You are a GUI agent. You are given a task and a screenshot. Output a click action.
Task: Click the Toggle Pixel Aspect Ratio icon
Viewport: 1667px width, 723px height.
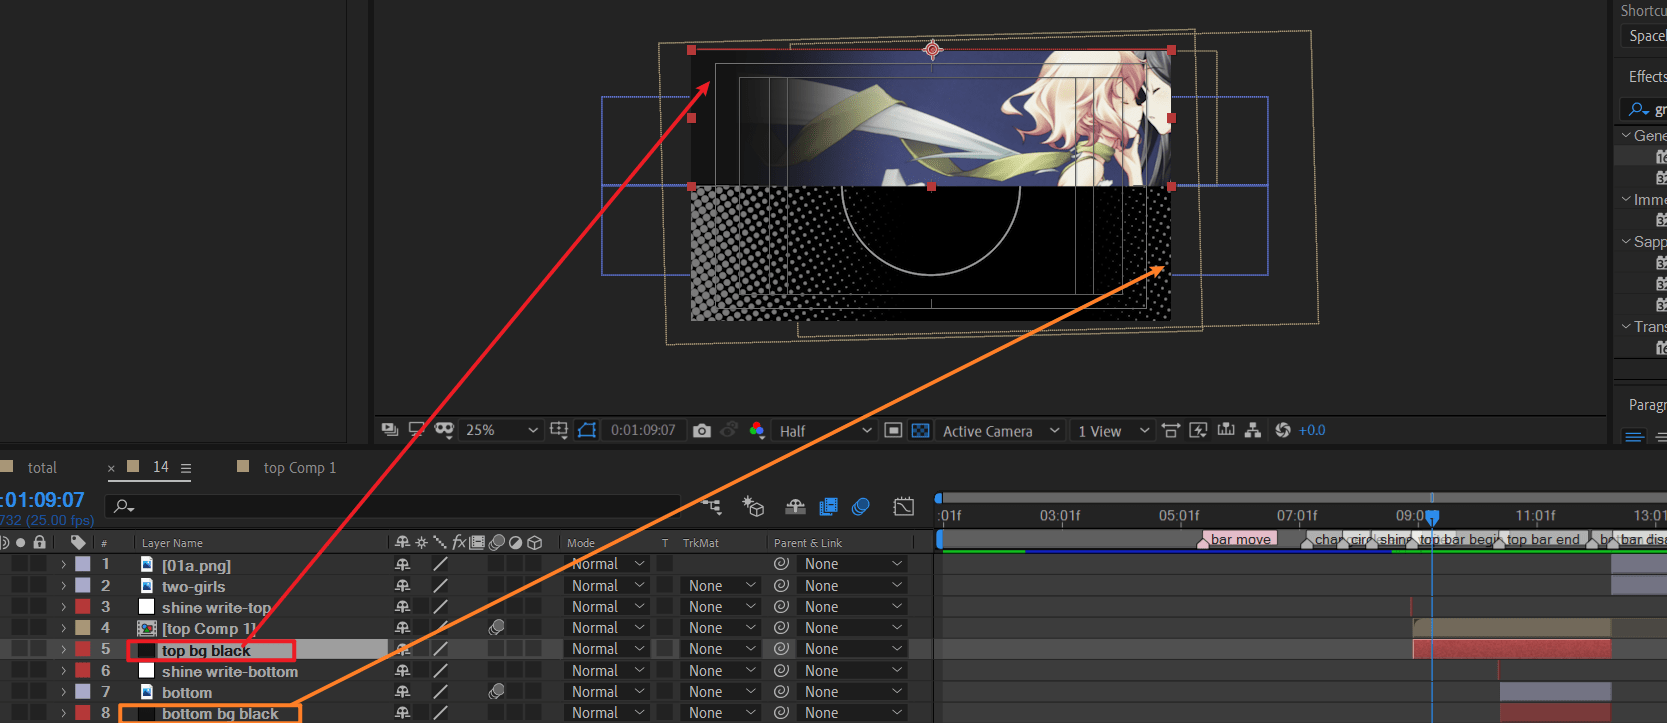coord(1171,430)
